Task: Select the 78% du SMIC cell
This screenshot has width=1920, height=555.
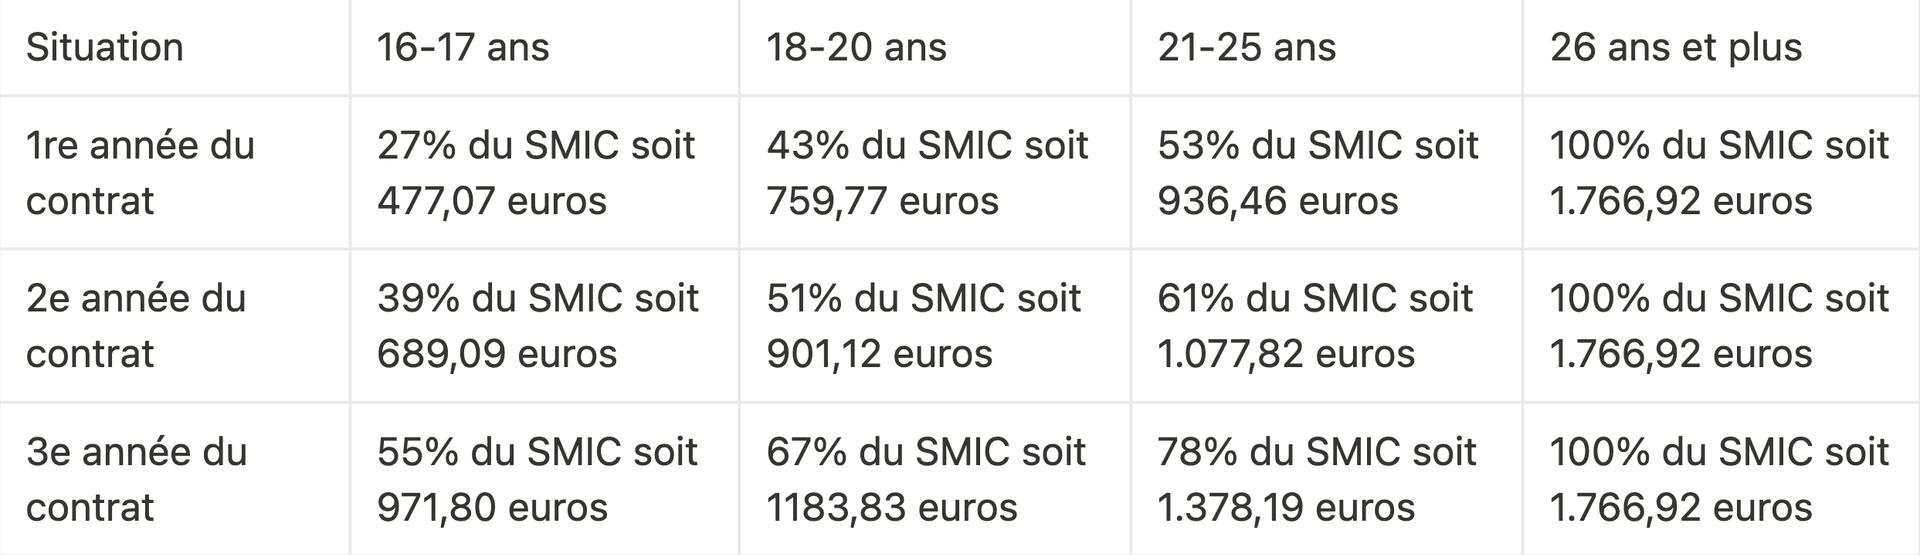Action: (x=1317, y=479)
